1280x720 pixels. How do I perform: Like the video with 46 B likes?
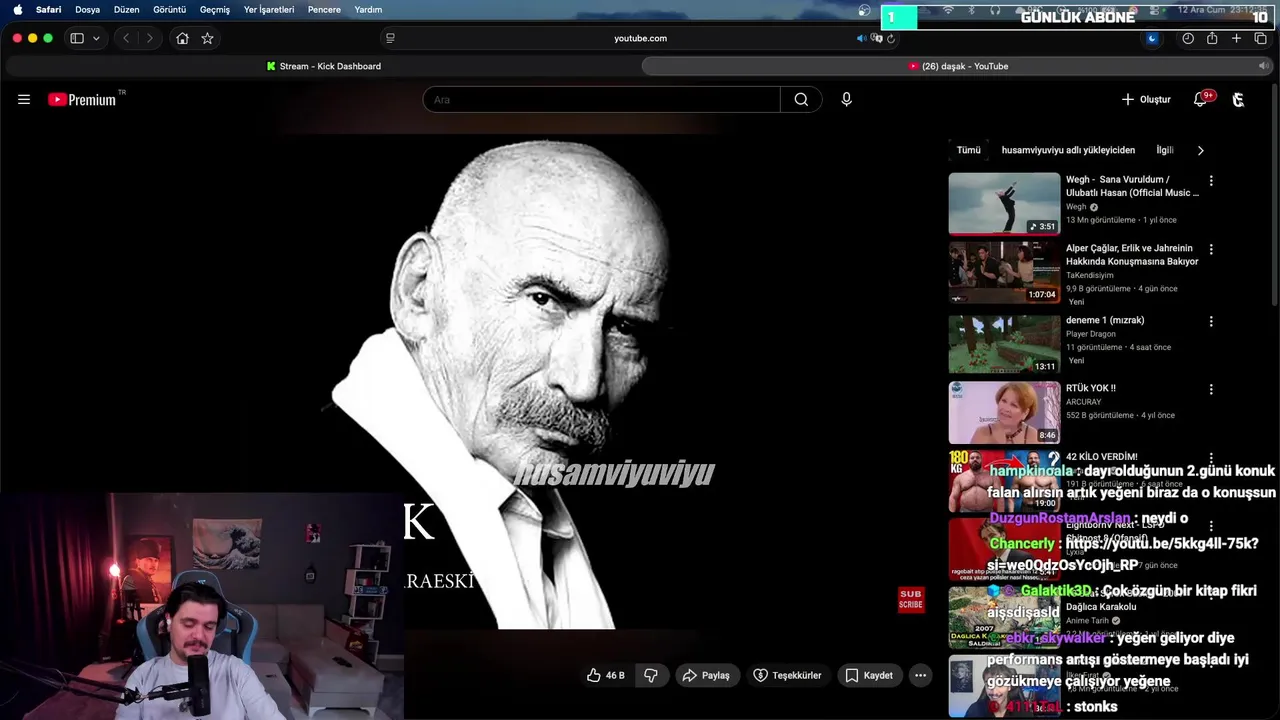(x=605, y=675)
